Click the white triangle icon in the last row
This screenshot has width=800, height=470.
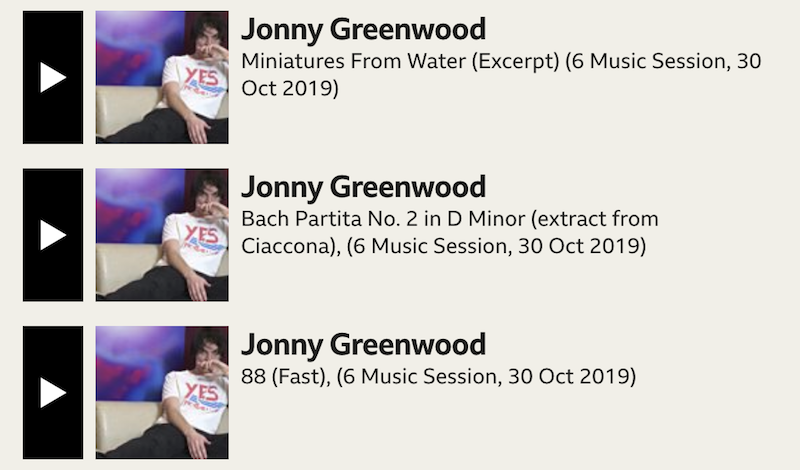(x=53, y=391)
